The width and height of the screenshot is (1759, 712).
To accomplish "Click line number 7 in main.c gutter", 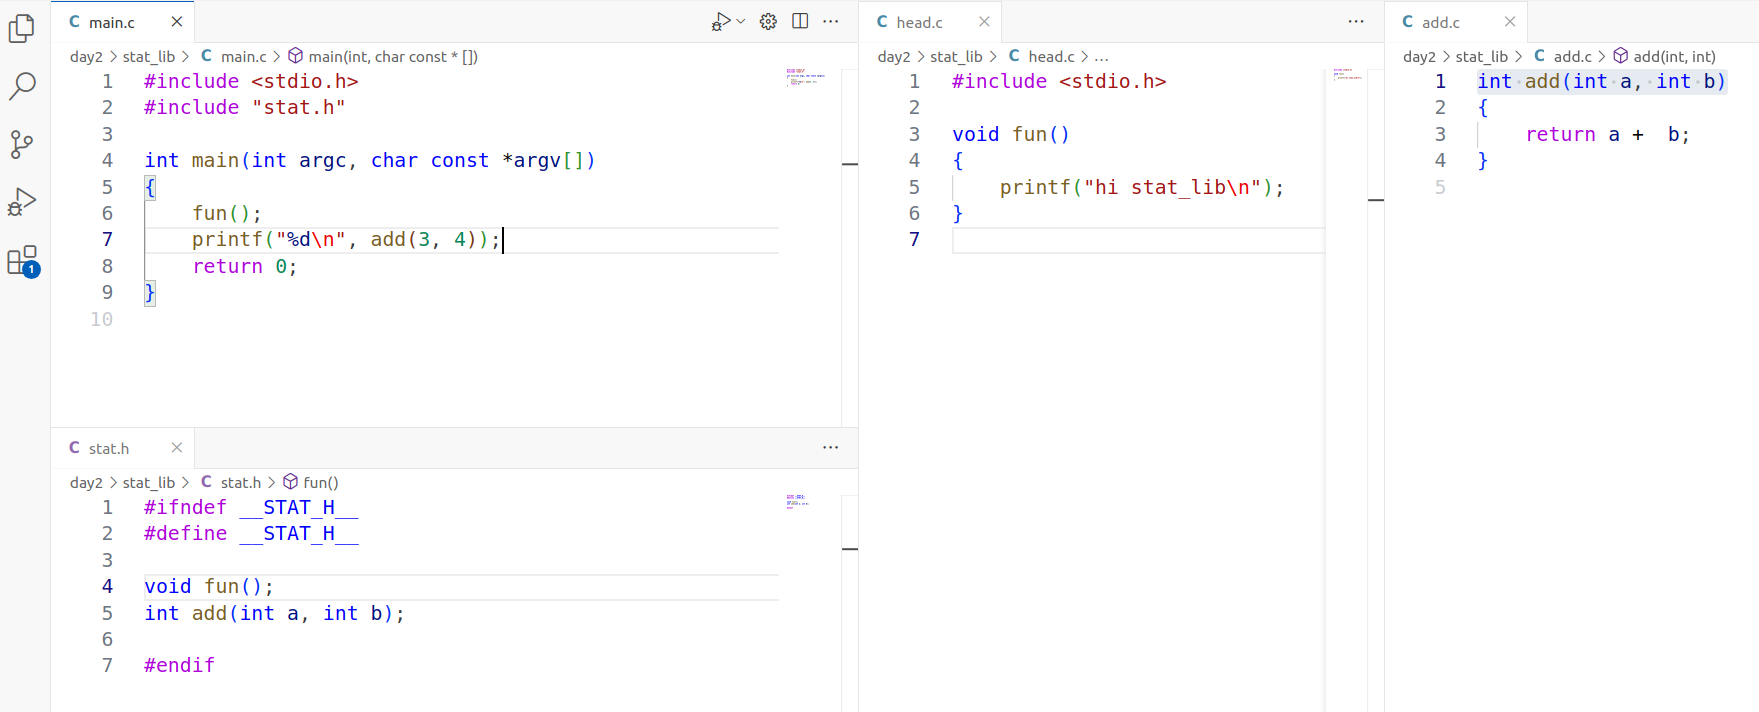I will pyautogui.click(x=107, y=240).
